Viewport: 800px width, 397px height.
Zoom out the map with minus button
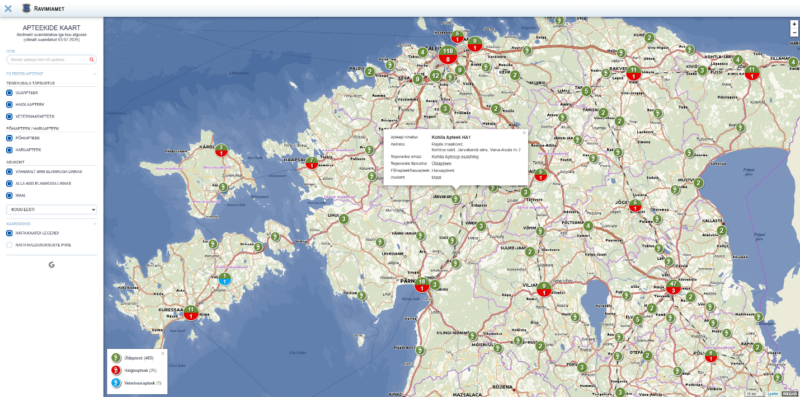[794, 32]
